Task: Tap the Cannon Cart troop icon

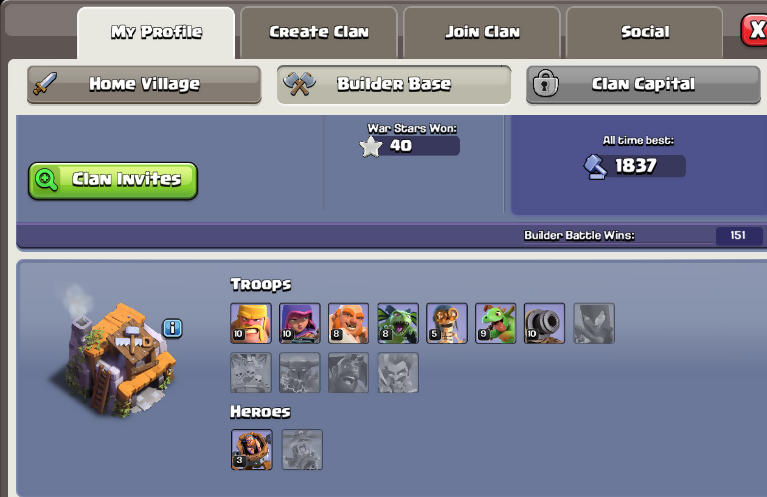Action: click(x=544, y=323)
